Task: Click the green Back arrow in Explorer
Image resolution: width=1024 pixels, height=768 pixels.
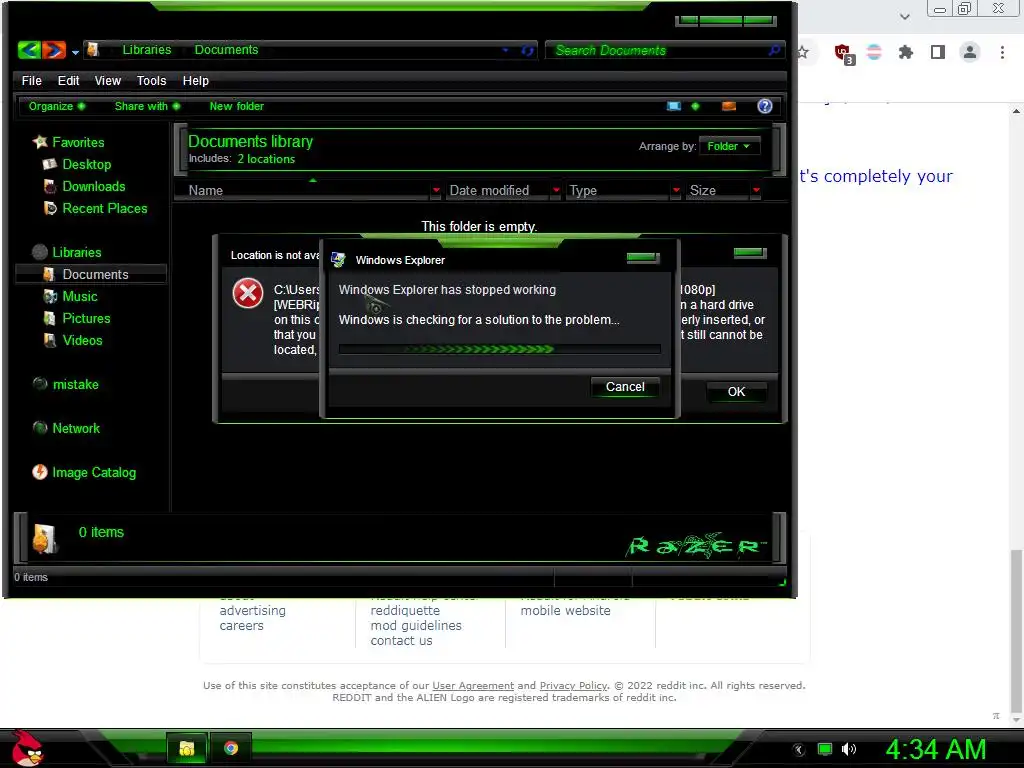Action: (x=29, y=50)
